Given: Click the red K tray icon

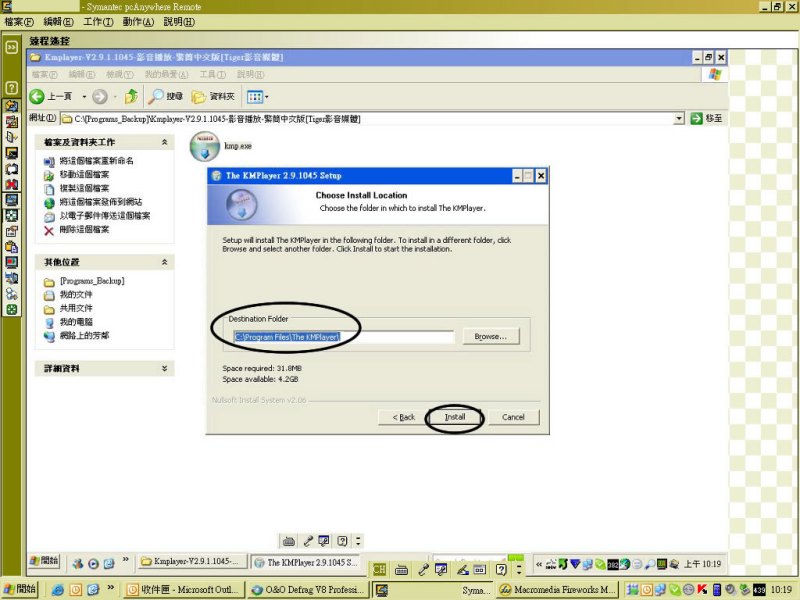Looking at the screenshot, I should pos(703,590).
